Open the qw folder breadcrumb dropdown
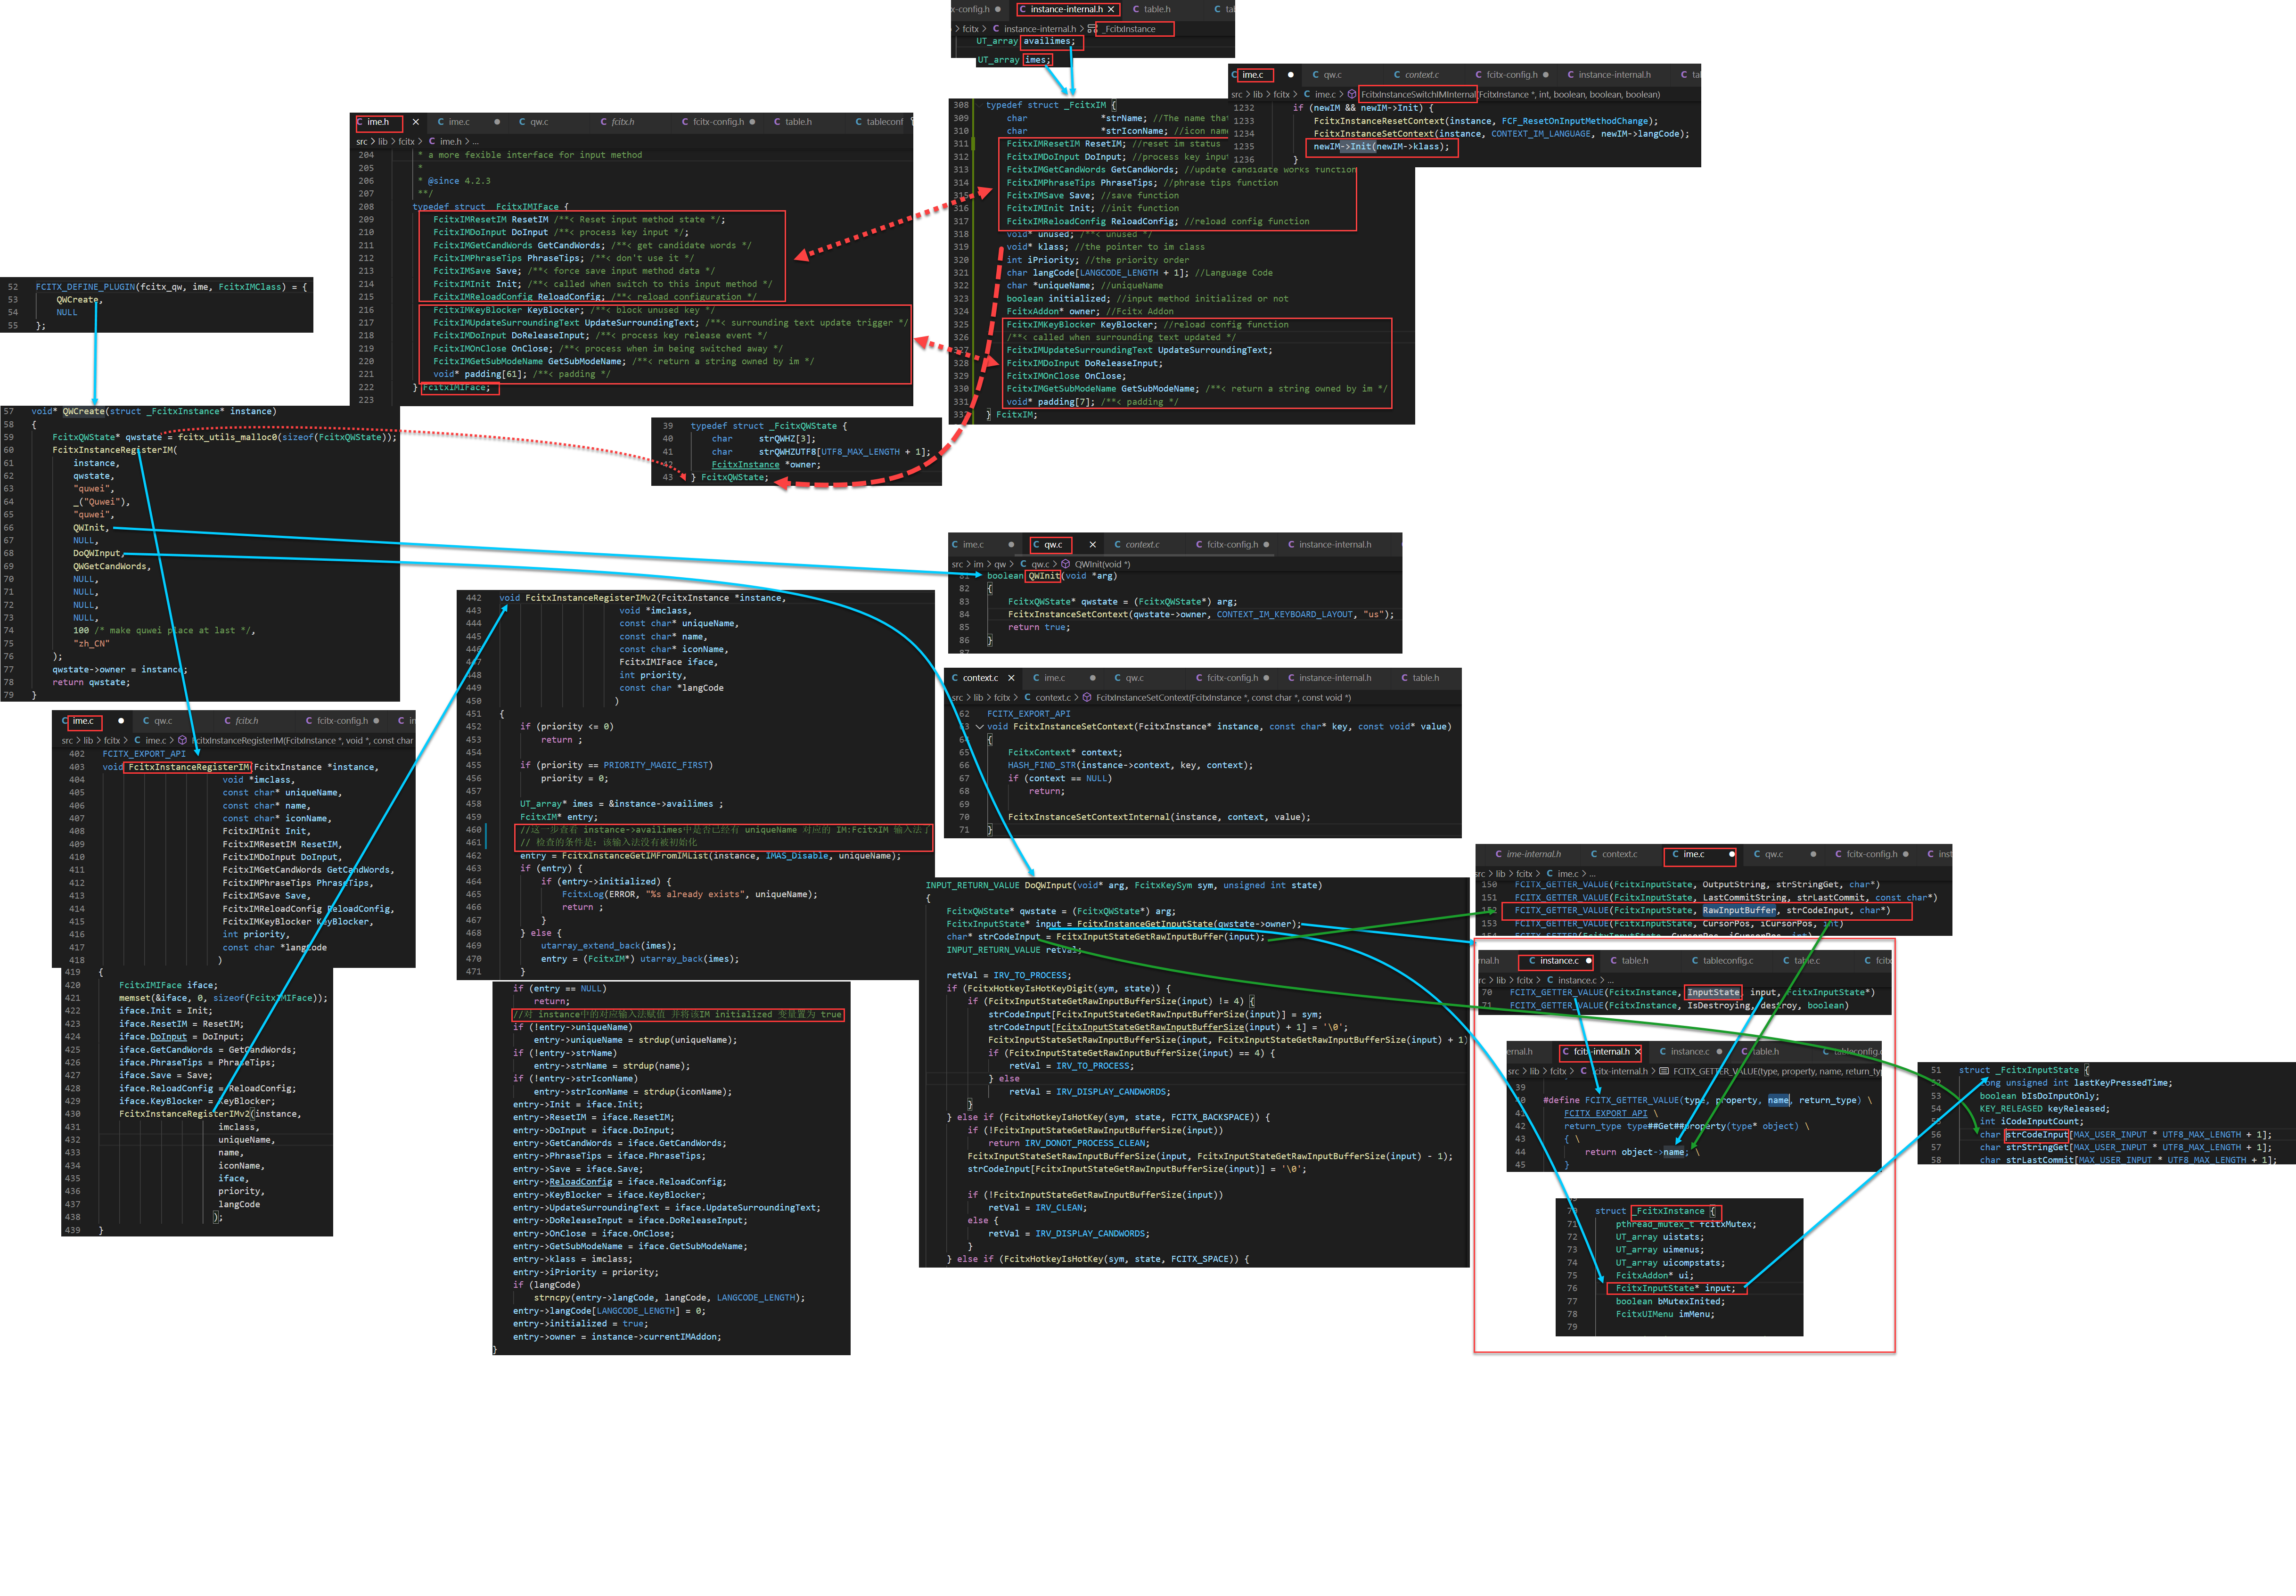Image resolution: width=2296 pixels, height=1596 pixels. (1000, 565)
